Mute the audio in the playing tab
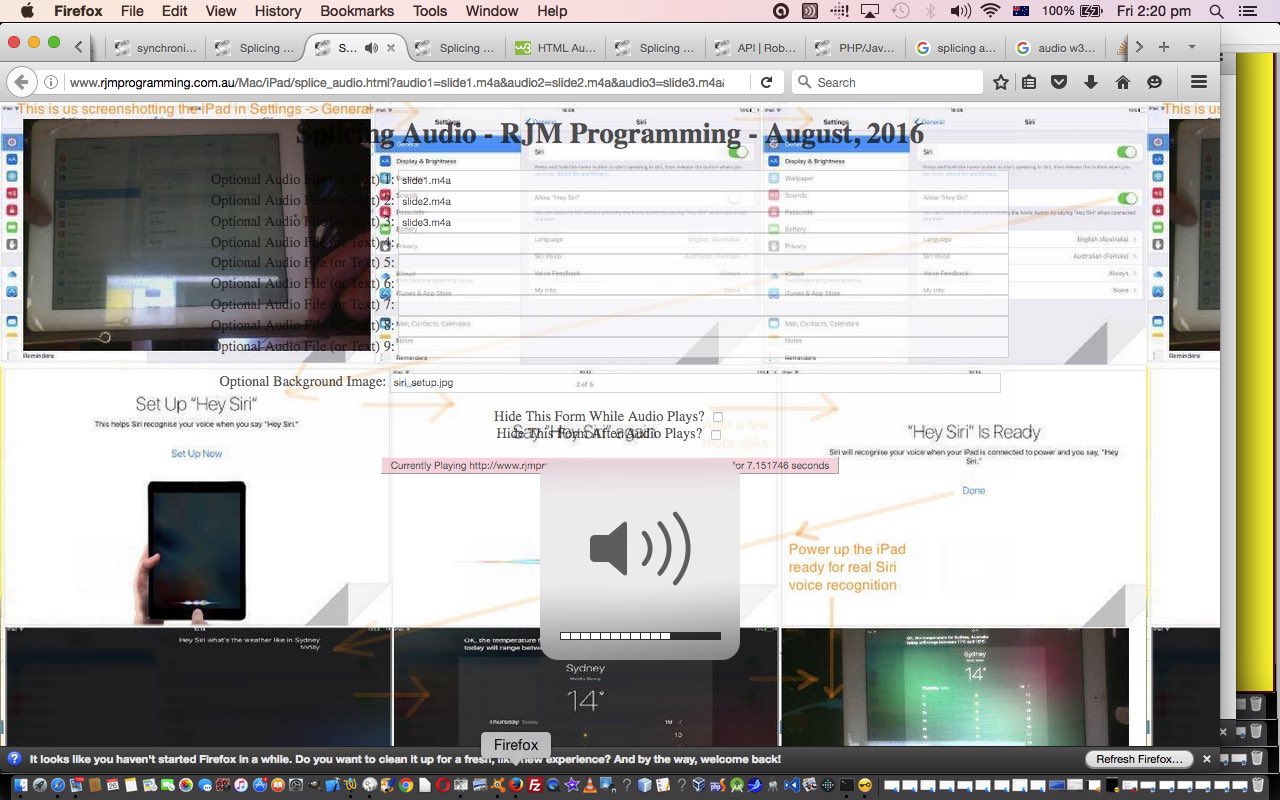Screen dimensions: 1280x800 pos(371,48)
